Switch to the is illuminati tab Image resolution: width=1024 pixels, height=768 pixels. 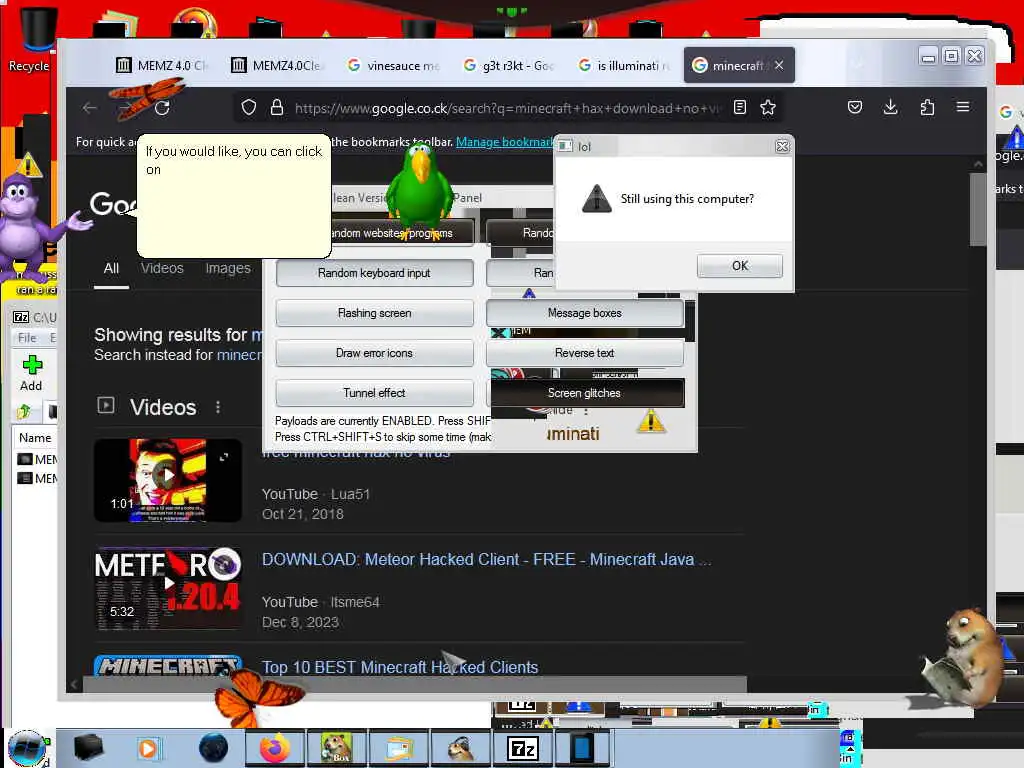[624, 65]
